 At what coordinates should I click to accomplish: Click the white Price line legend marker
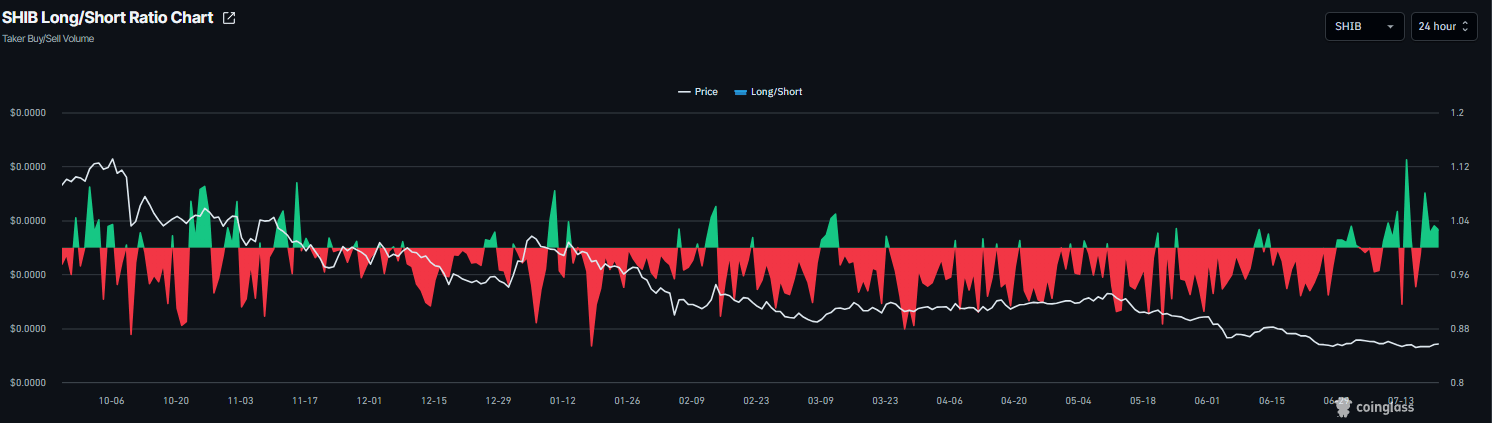pos(684,92)
